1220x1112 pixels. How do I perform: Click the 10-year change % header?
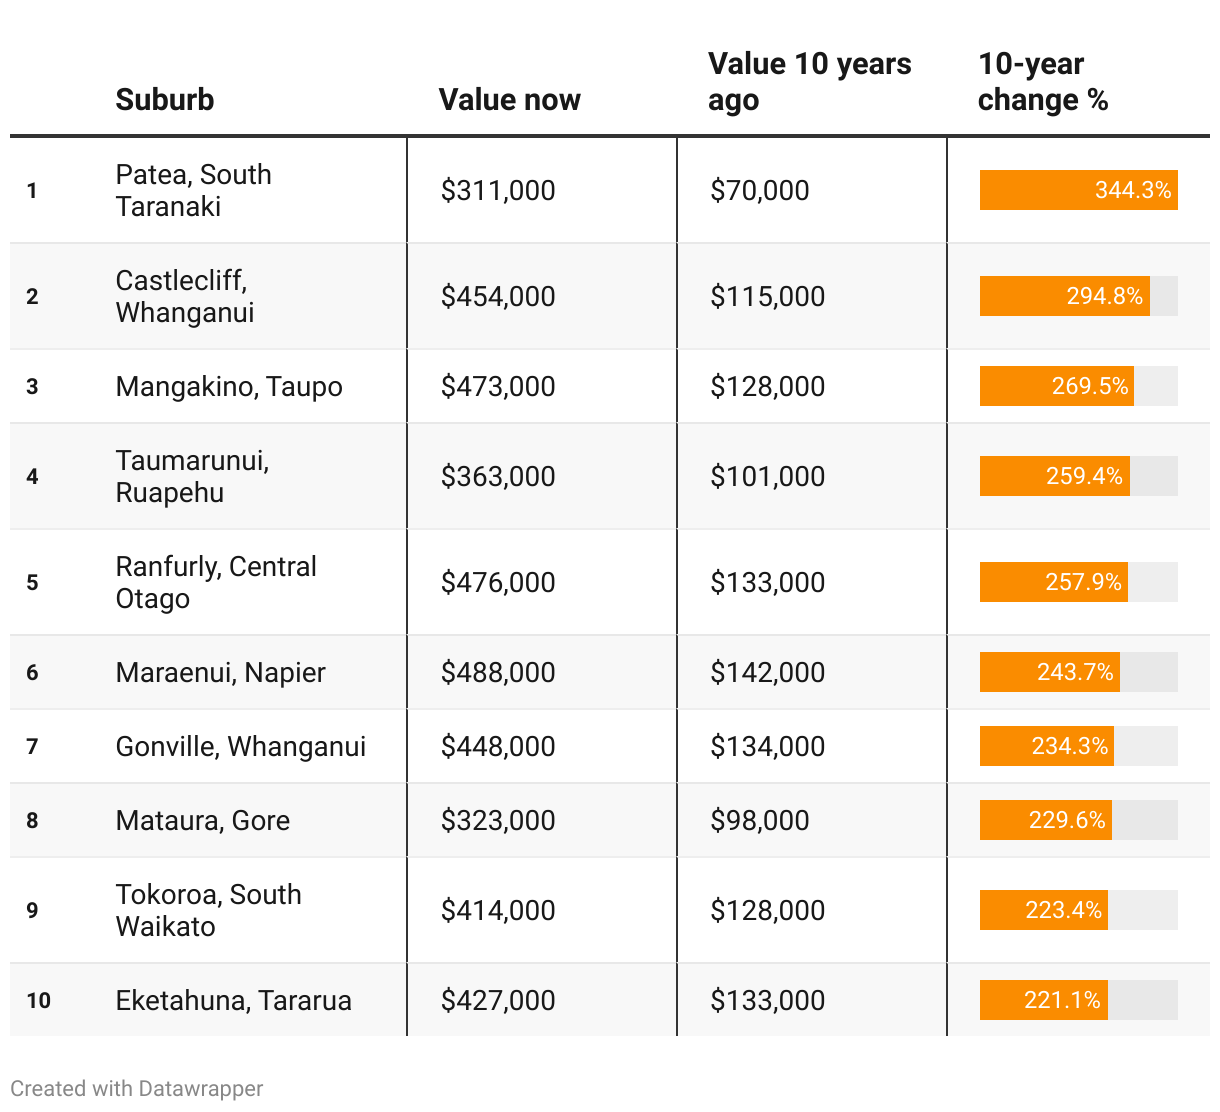coord(1043,82)
